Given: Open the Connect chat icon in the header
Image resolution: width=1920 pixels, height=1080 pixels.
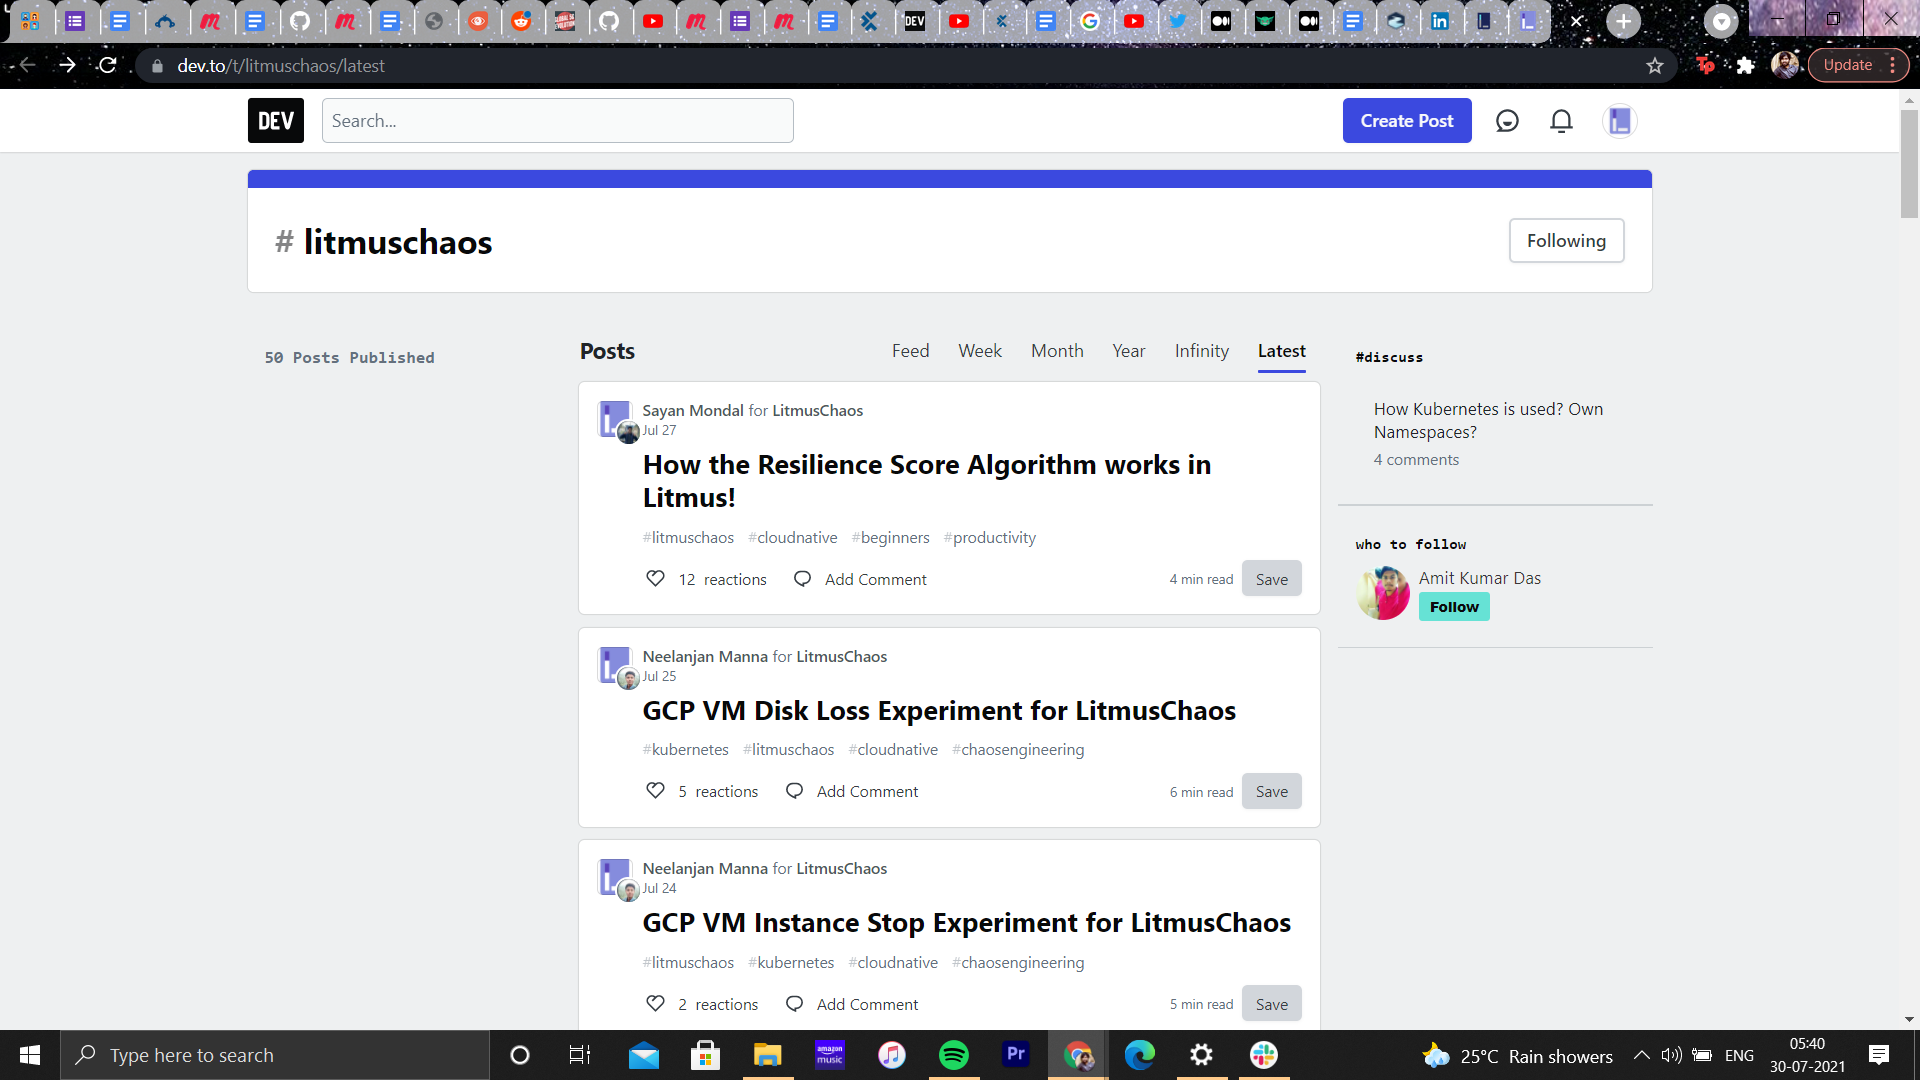Looking at the screenshot, I should [1507, 121].
